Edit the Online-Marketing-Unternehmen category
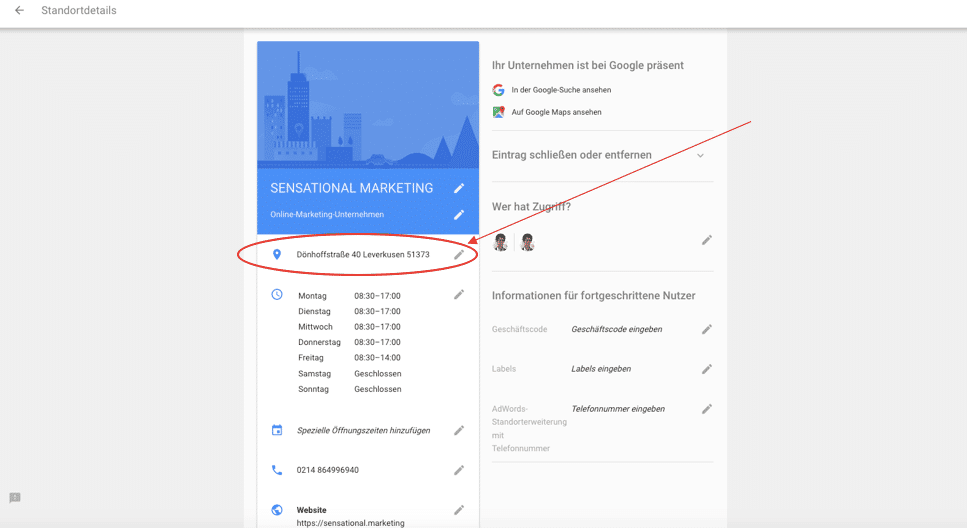The height and width of the screenshot is (528, 967). (459, 214)
